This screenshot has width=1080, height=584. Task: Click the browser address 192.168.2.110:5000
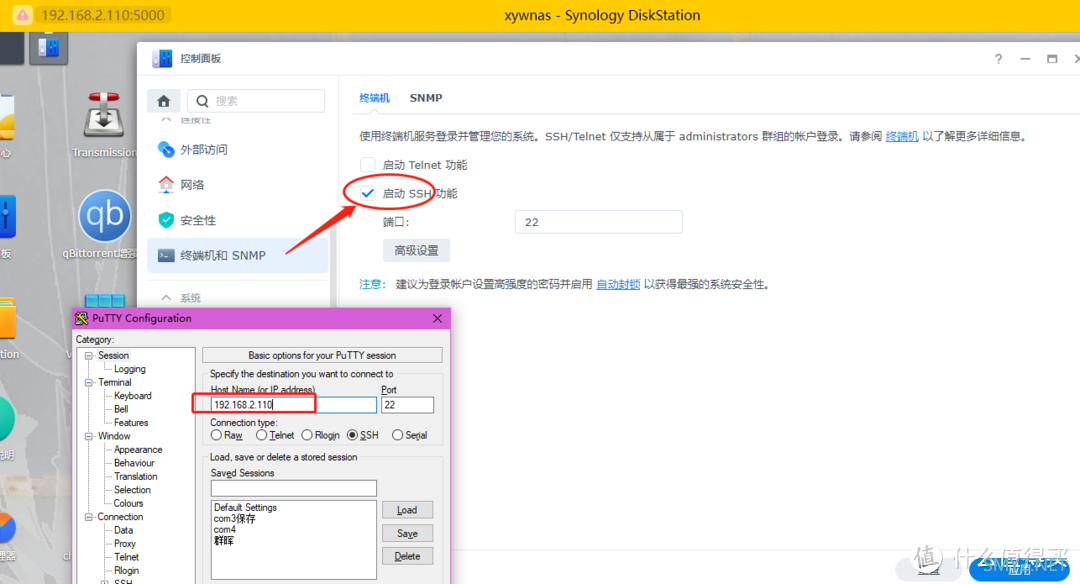click(x=103, y=15)
